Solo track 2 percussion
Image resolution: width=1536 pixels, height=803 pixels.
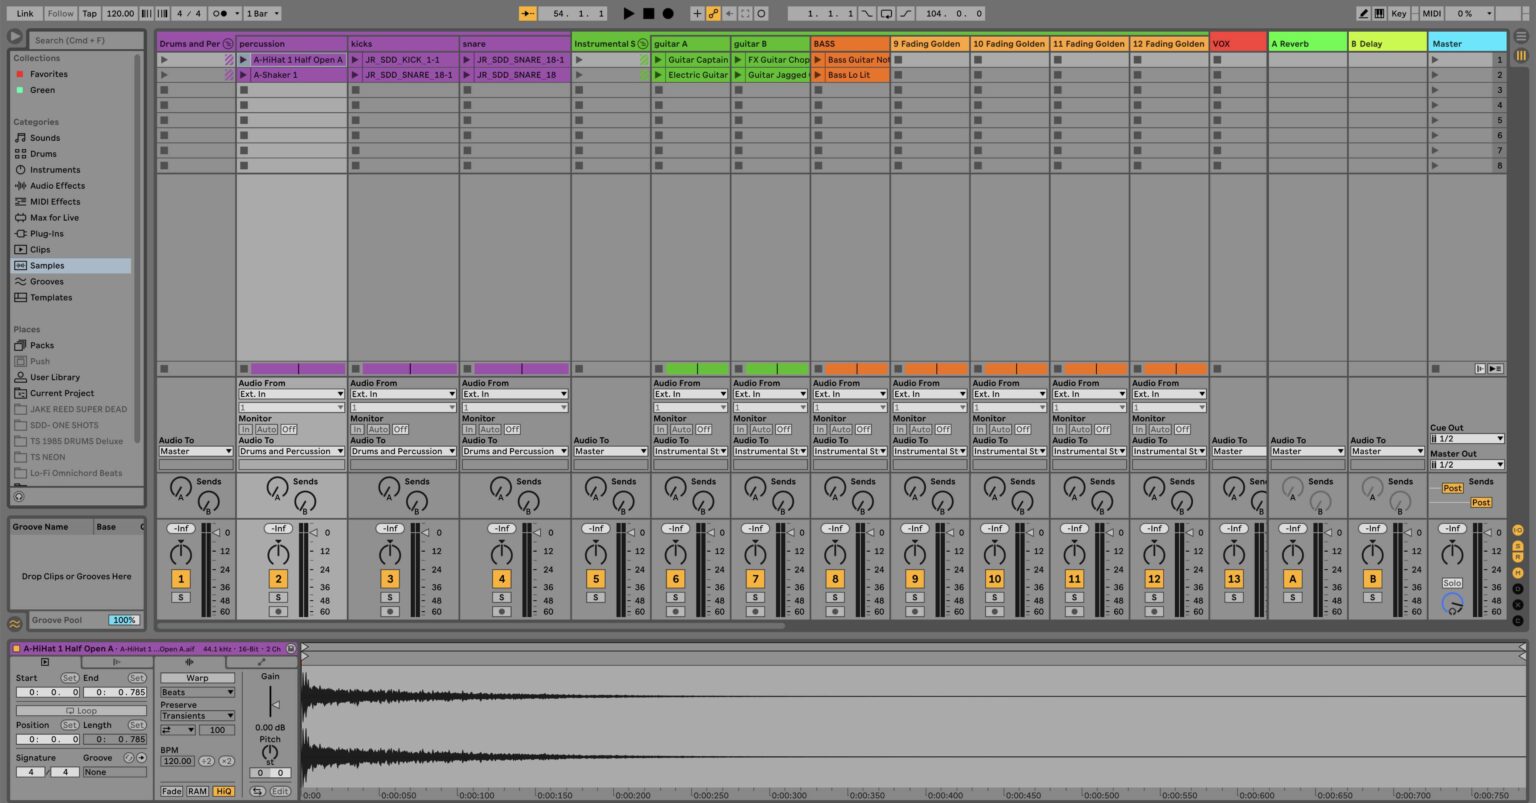pyautogui.click(x=278, y=597)
